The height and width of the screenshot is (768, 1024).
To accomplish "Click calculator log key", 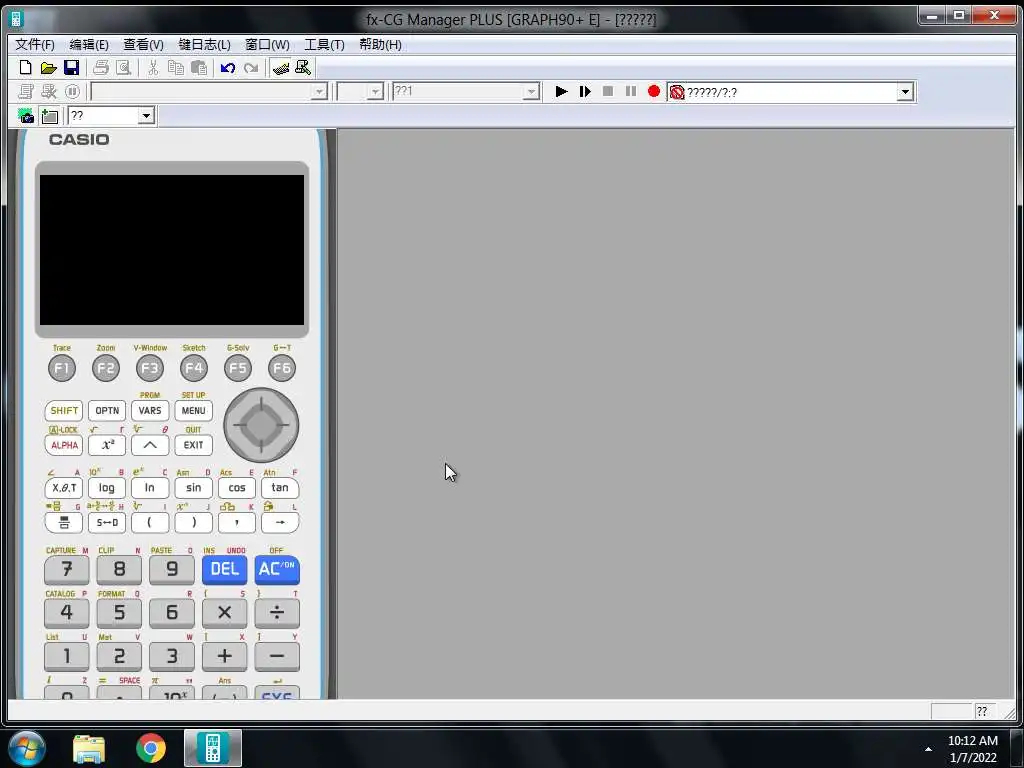I will (107, 488).
